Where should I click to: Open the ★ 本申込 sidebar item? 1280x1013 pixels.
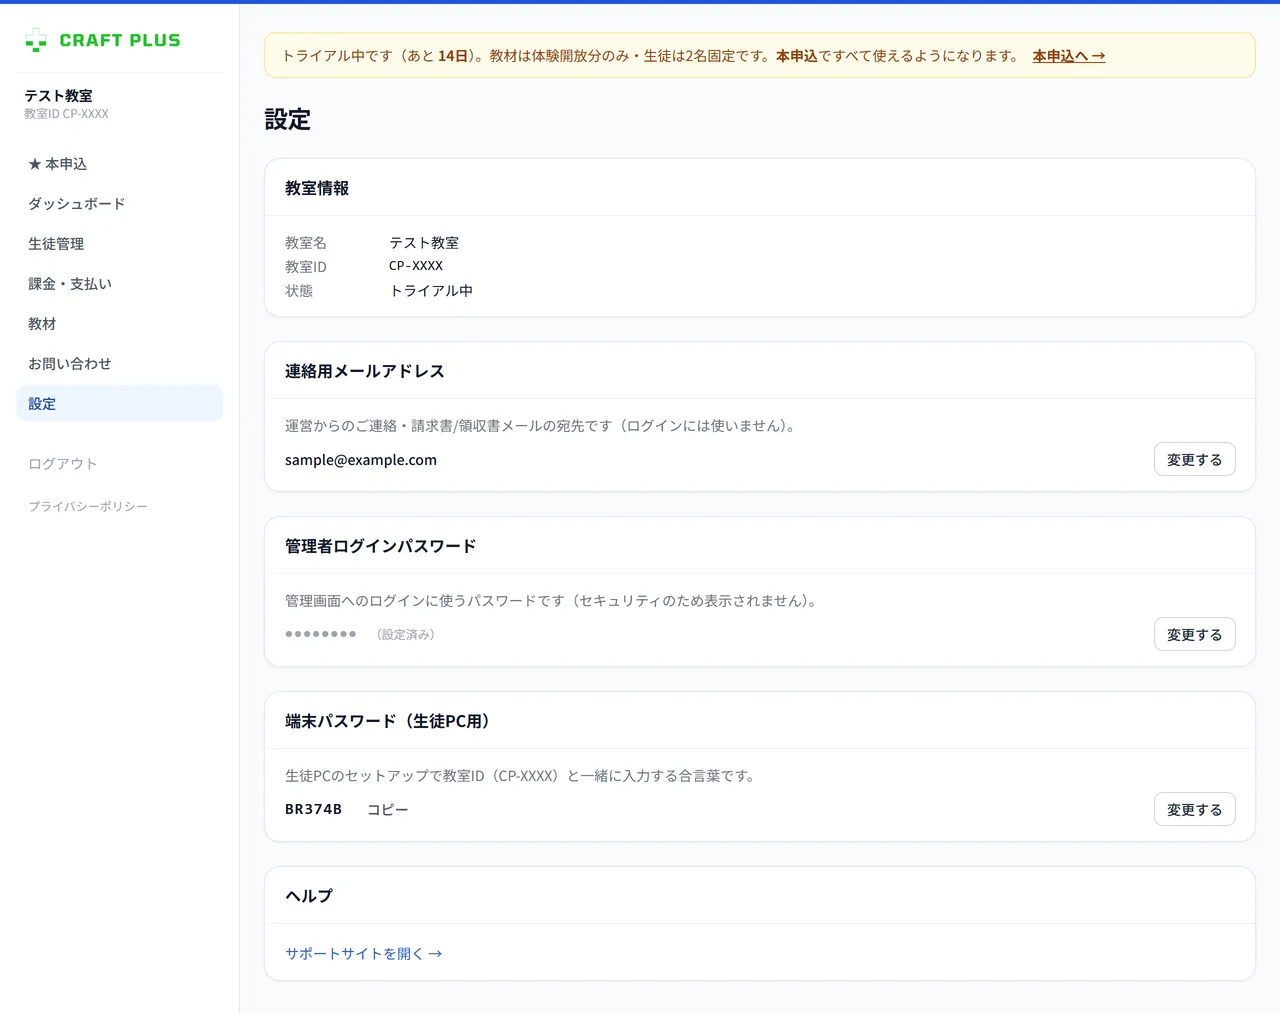[119, 164]
